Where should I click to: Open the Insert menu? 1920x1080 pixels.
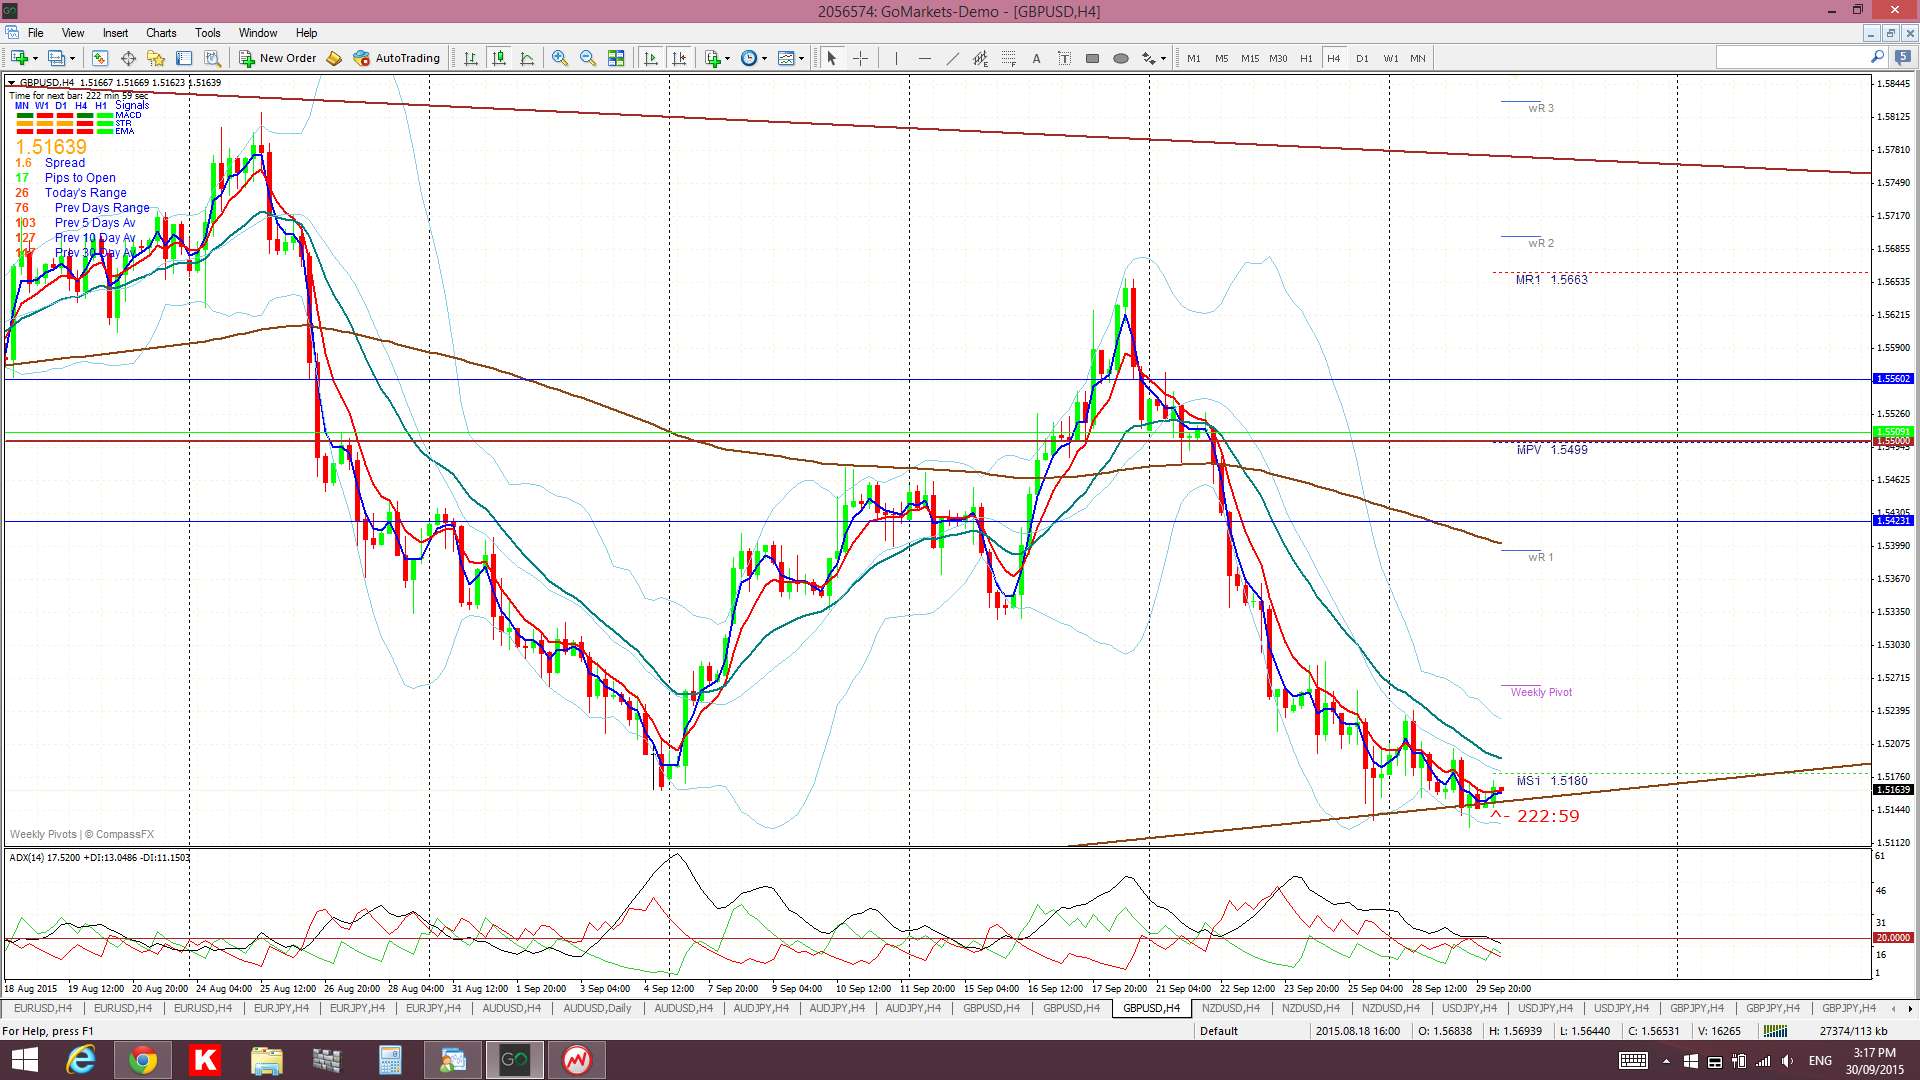115,33
